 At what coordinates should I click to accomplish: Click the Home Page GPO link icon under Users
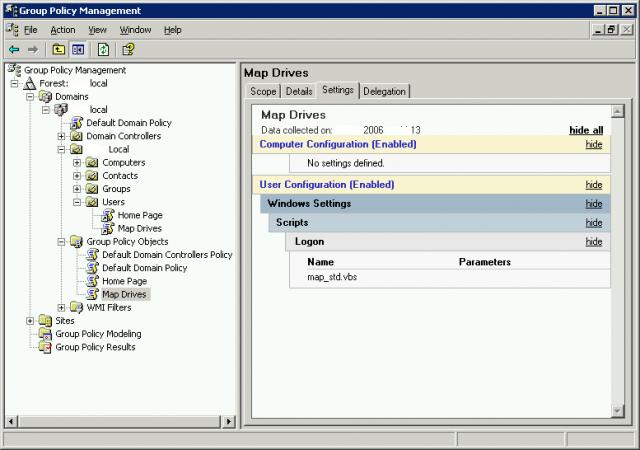pos(108,215)
